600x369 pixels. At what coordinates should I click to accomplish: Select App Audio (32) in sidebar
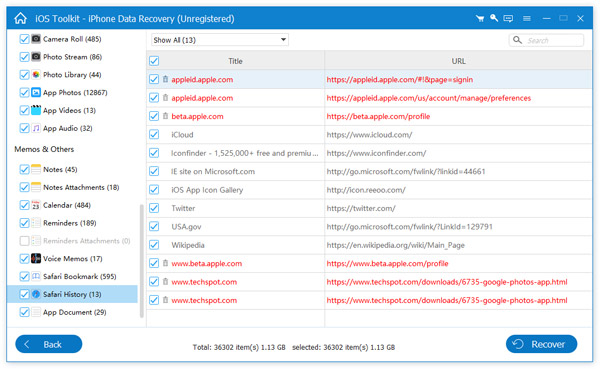(68, 128)
